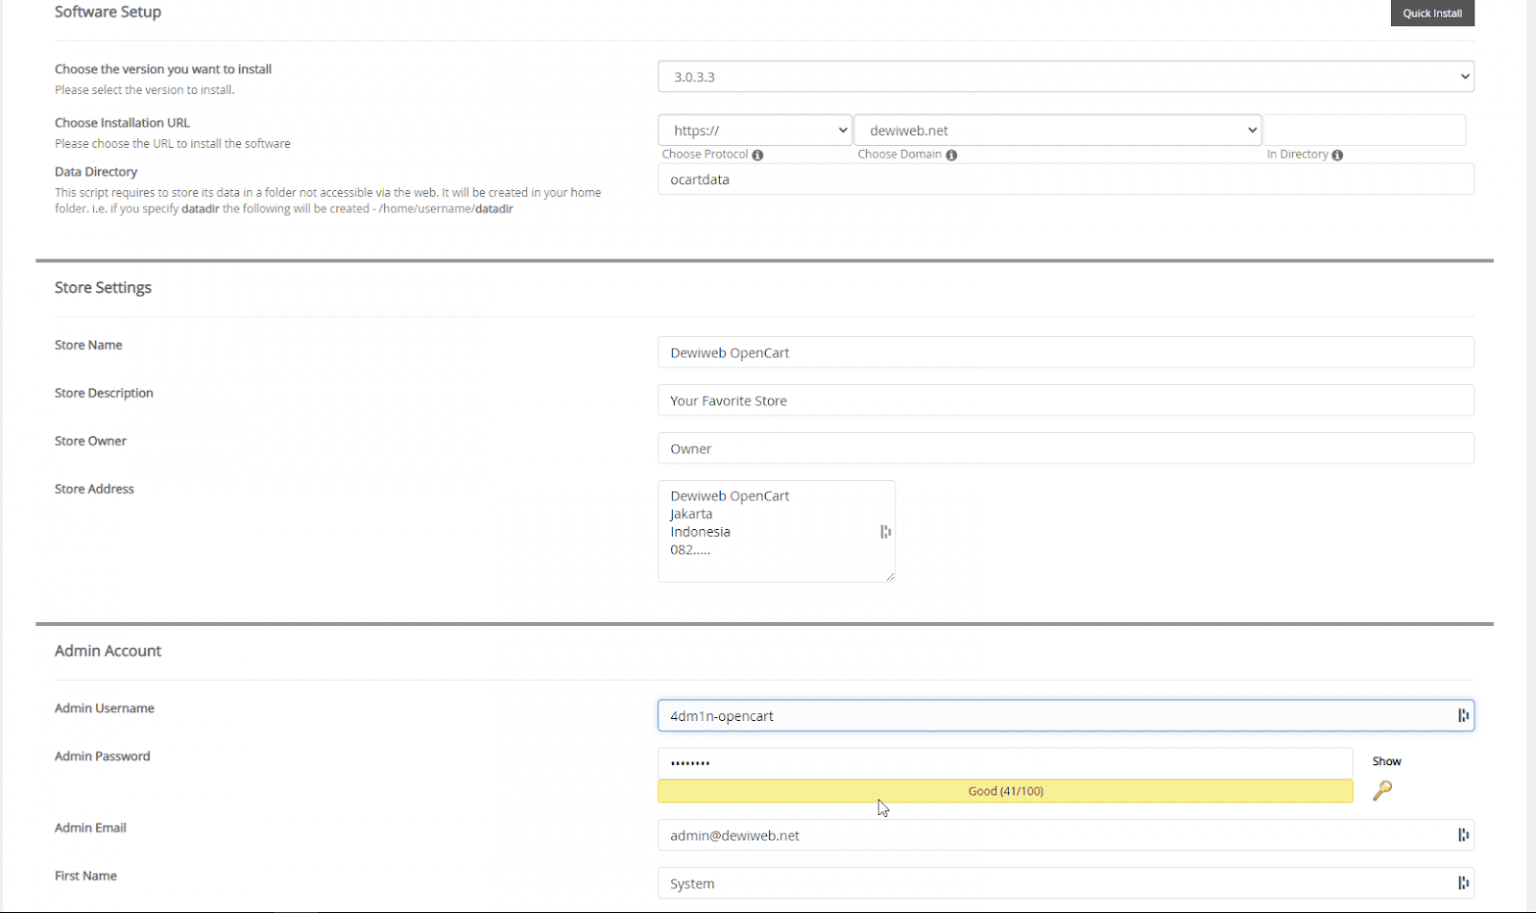Click the Choose Protocol info icon
The height and width of the screenshot is (913, 1536).
pos(758,155)
